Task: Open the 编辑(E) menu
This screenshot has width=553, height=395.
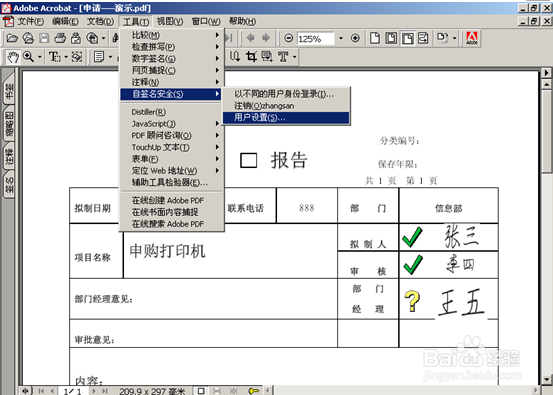Action: (x=65, y=22)
